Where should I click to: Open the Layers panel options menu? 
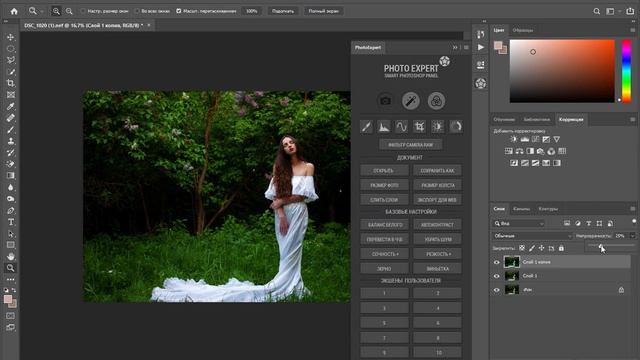633,209
